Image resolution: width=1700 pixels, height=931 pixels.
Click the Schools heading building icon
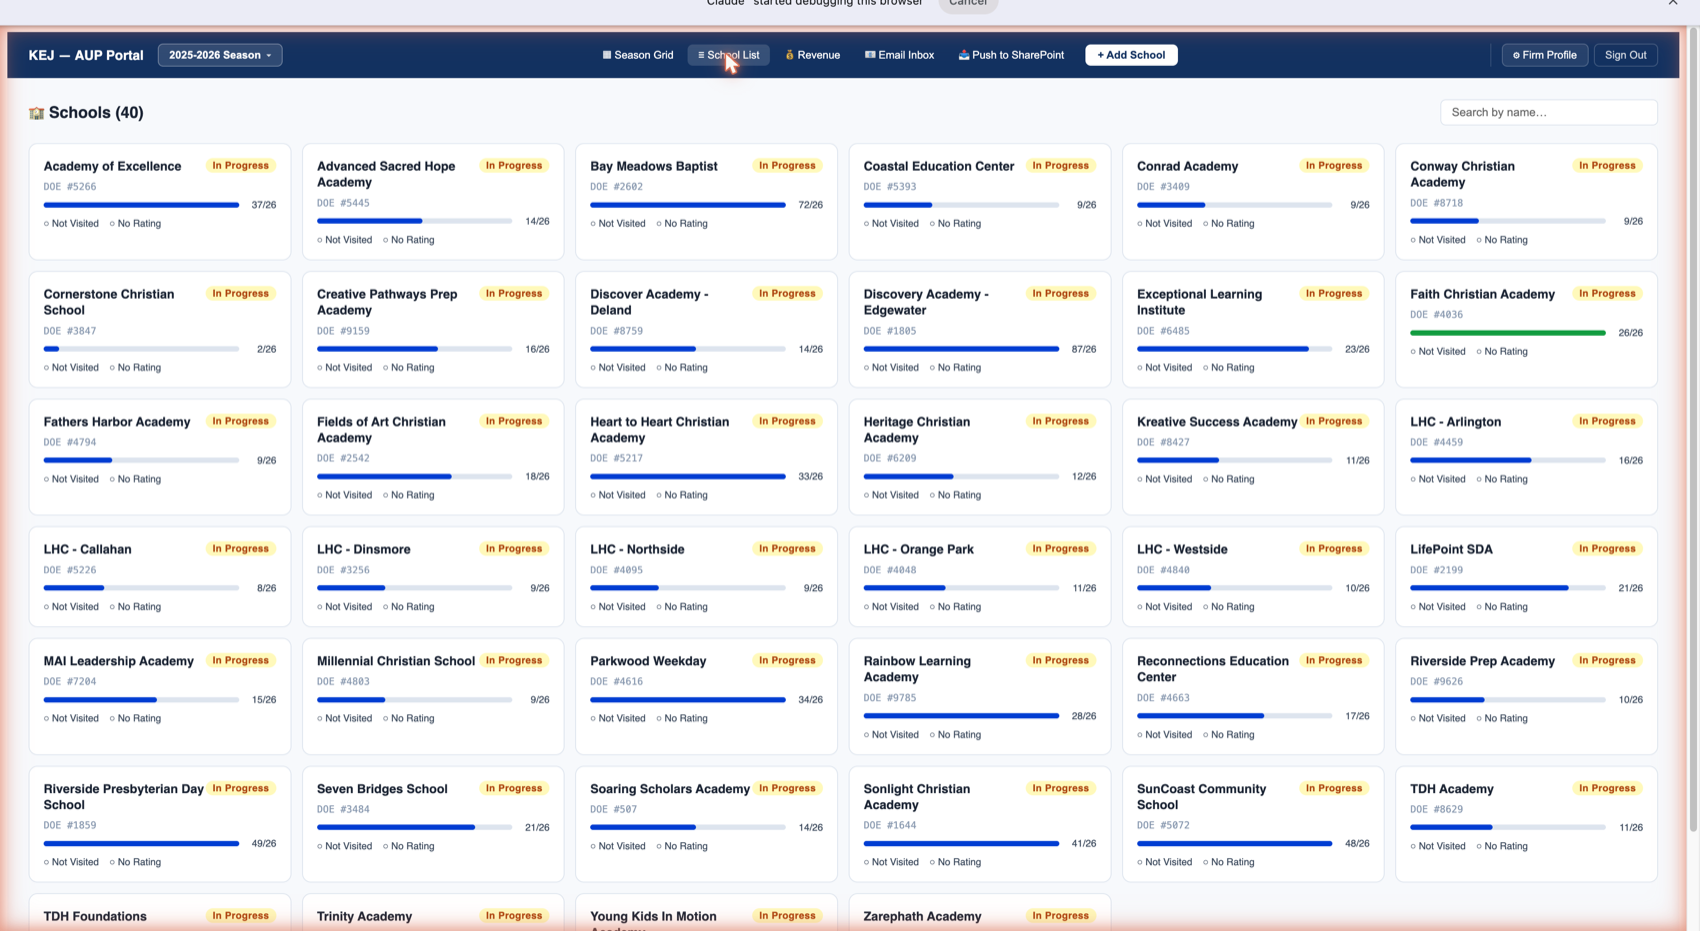click(x=37, y=113)
